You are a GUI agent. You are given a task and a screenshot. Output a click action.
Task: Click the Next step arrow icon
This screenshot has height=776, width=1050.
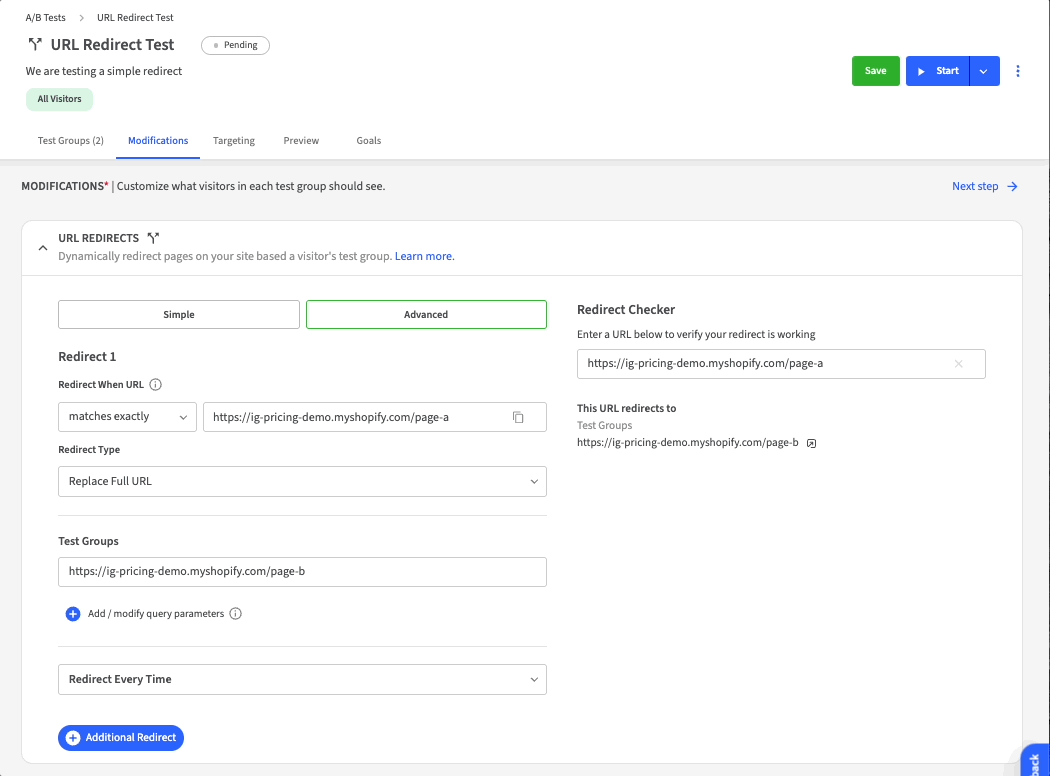click(x=1012, y=186)
